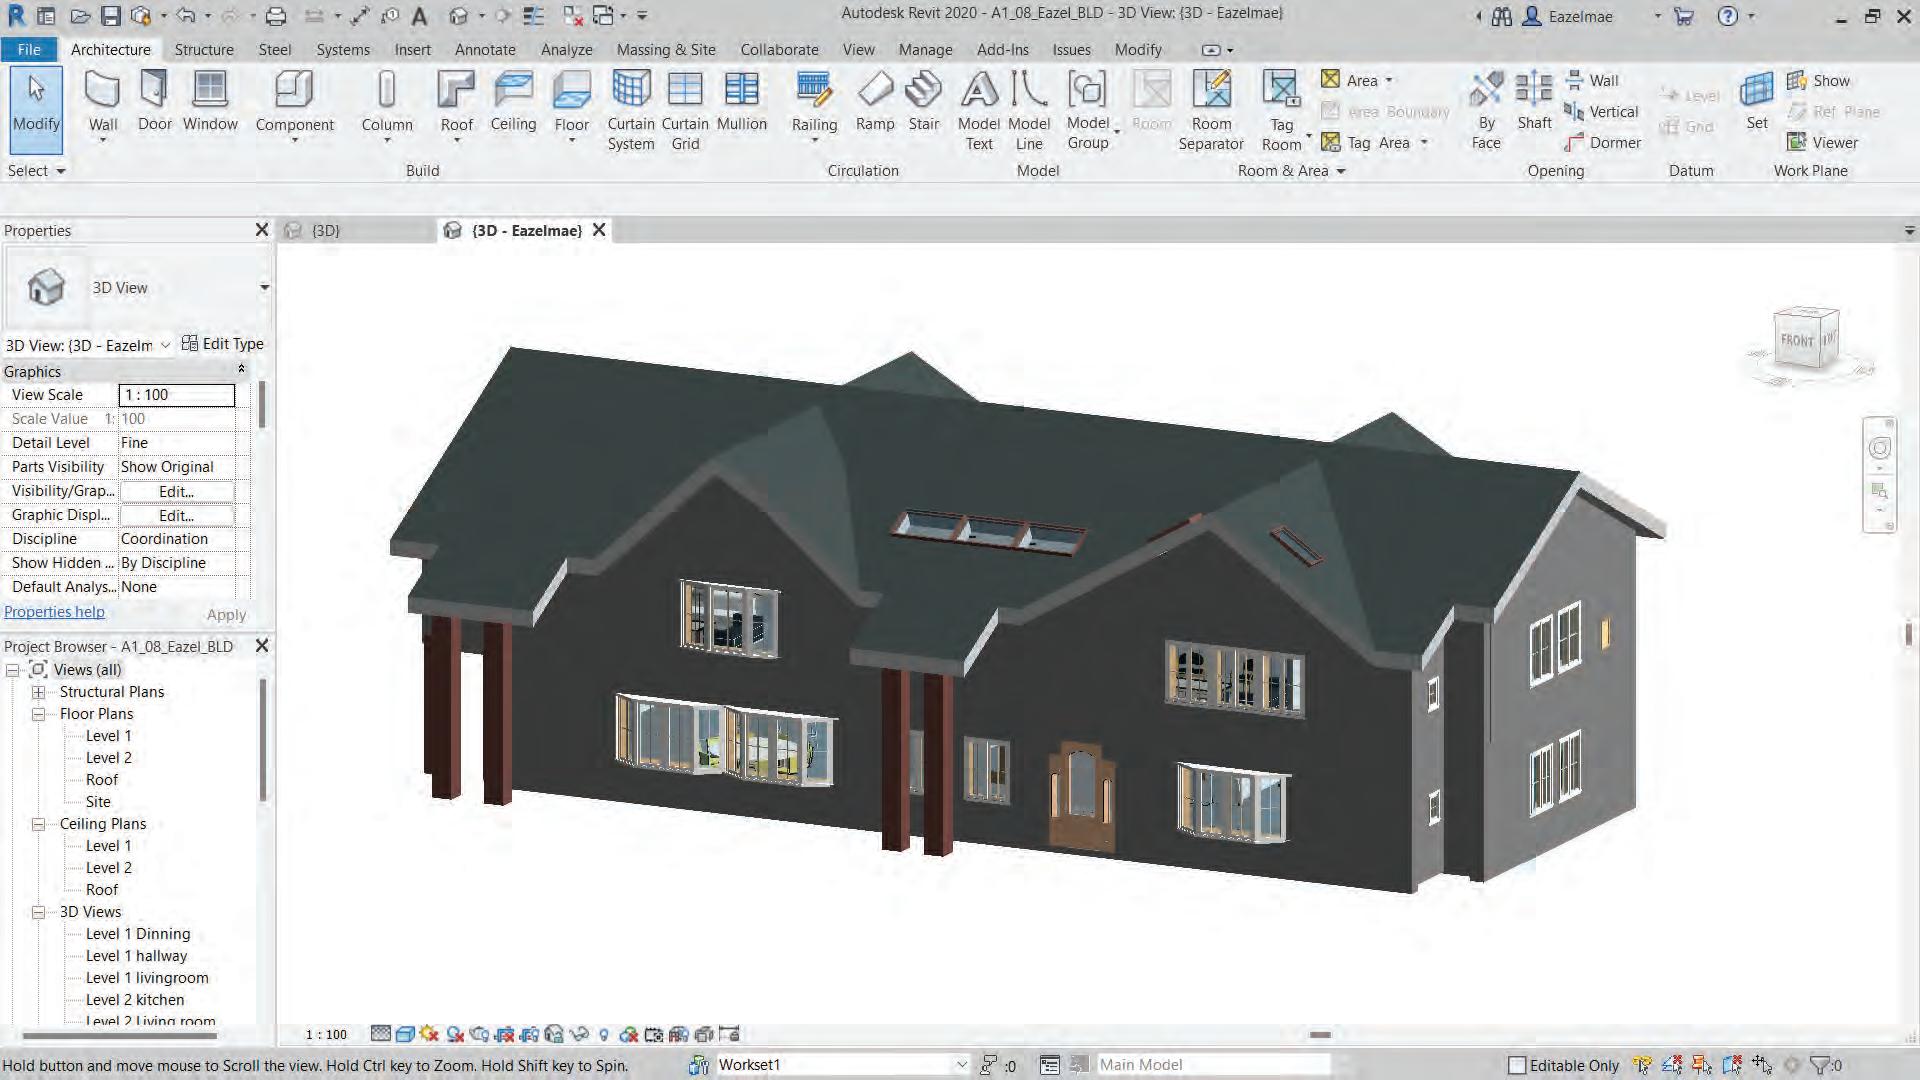This screenshot has height=1080, width=1920.
Task: Expand the Structural Plans node
Action: [38, 692]
